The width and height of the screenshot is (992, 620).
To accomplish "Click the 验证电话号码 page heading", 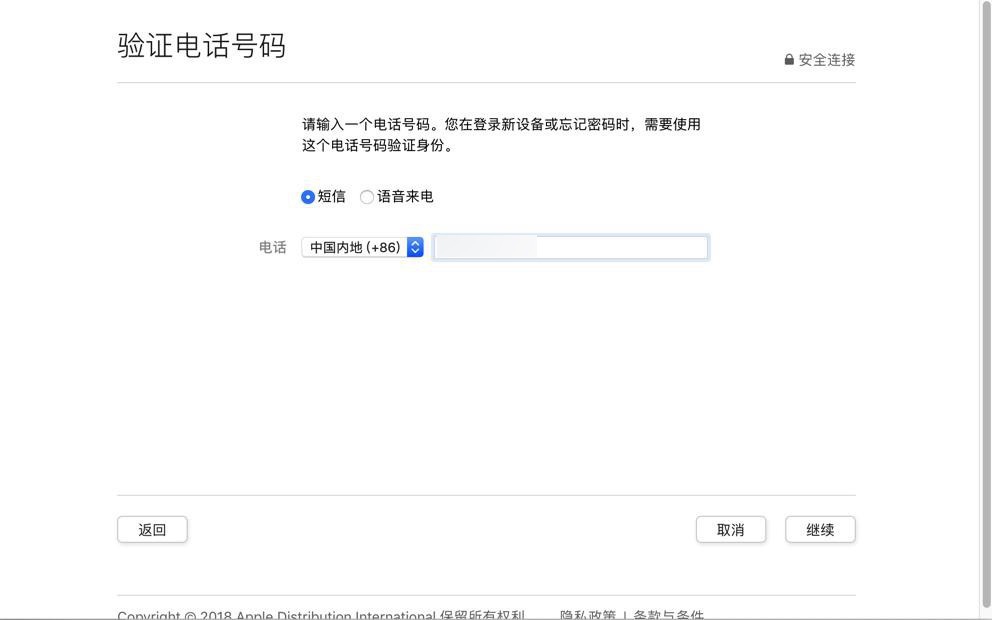I will point(202,46).
